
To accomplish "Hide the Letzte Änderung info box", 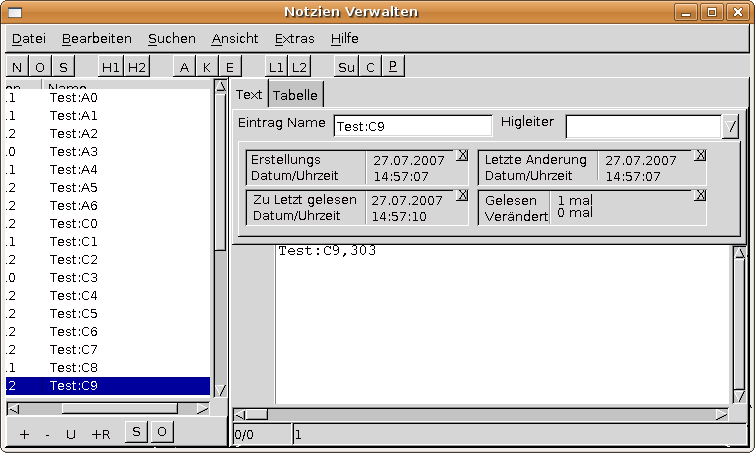I will click(699, 155).
